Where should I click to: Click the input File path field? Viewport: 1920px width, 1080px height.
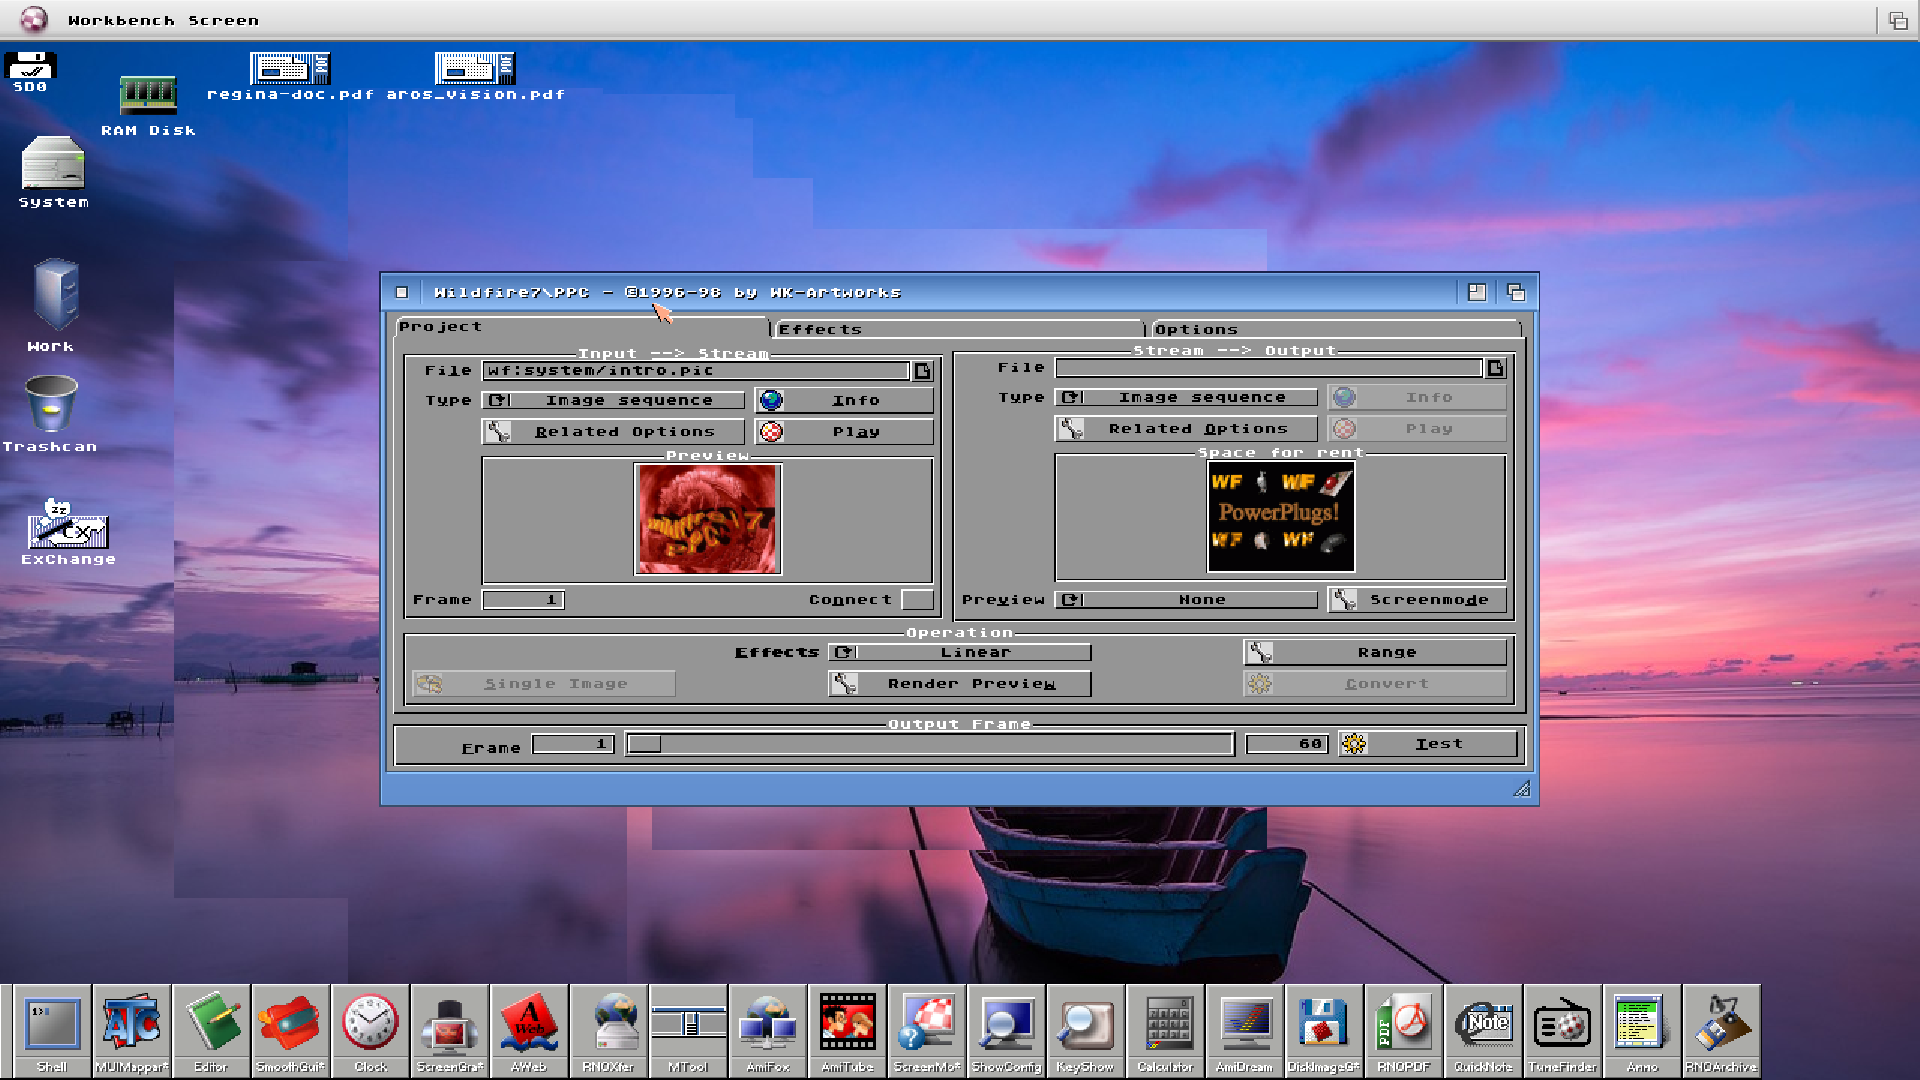coord(695,371)
